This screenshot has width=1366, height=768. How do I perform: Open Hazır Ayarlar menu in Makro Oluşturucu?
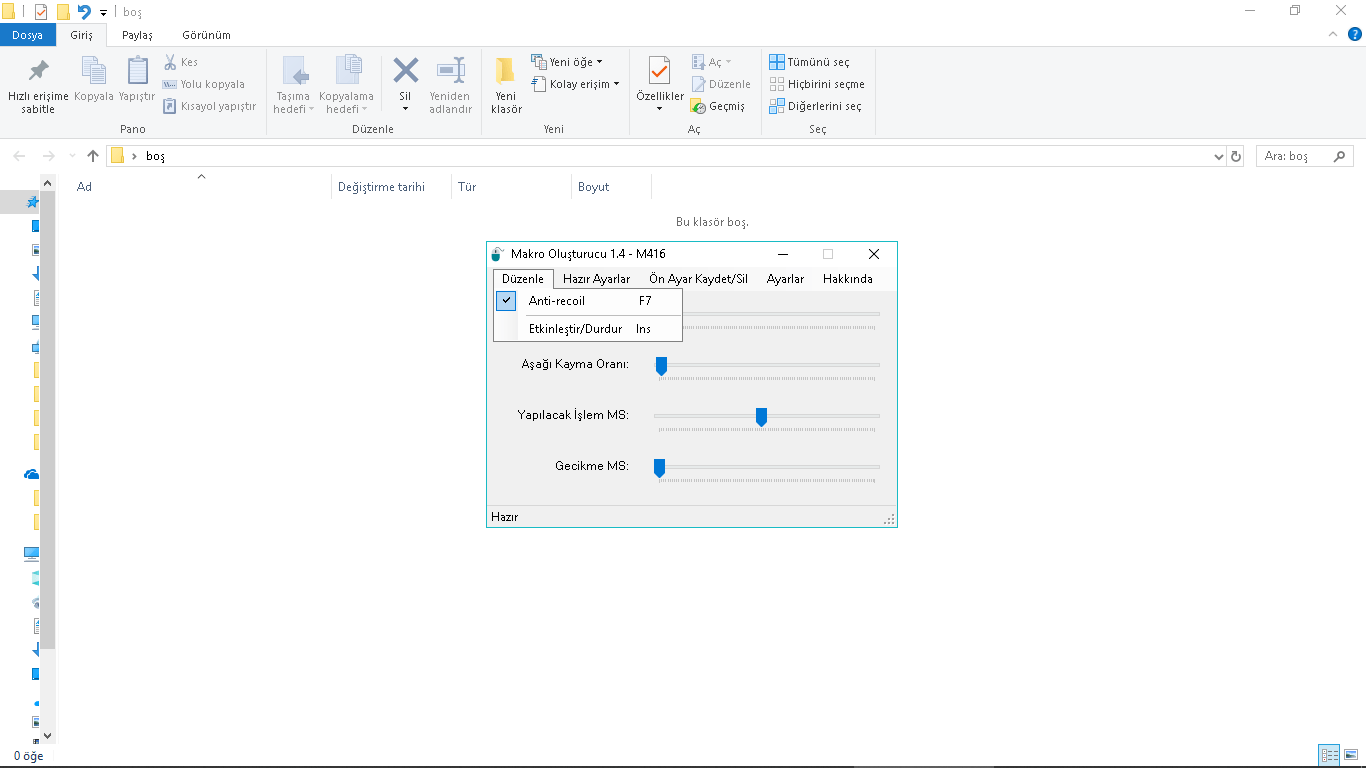(596, 279)
